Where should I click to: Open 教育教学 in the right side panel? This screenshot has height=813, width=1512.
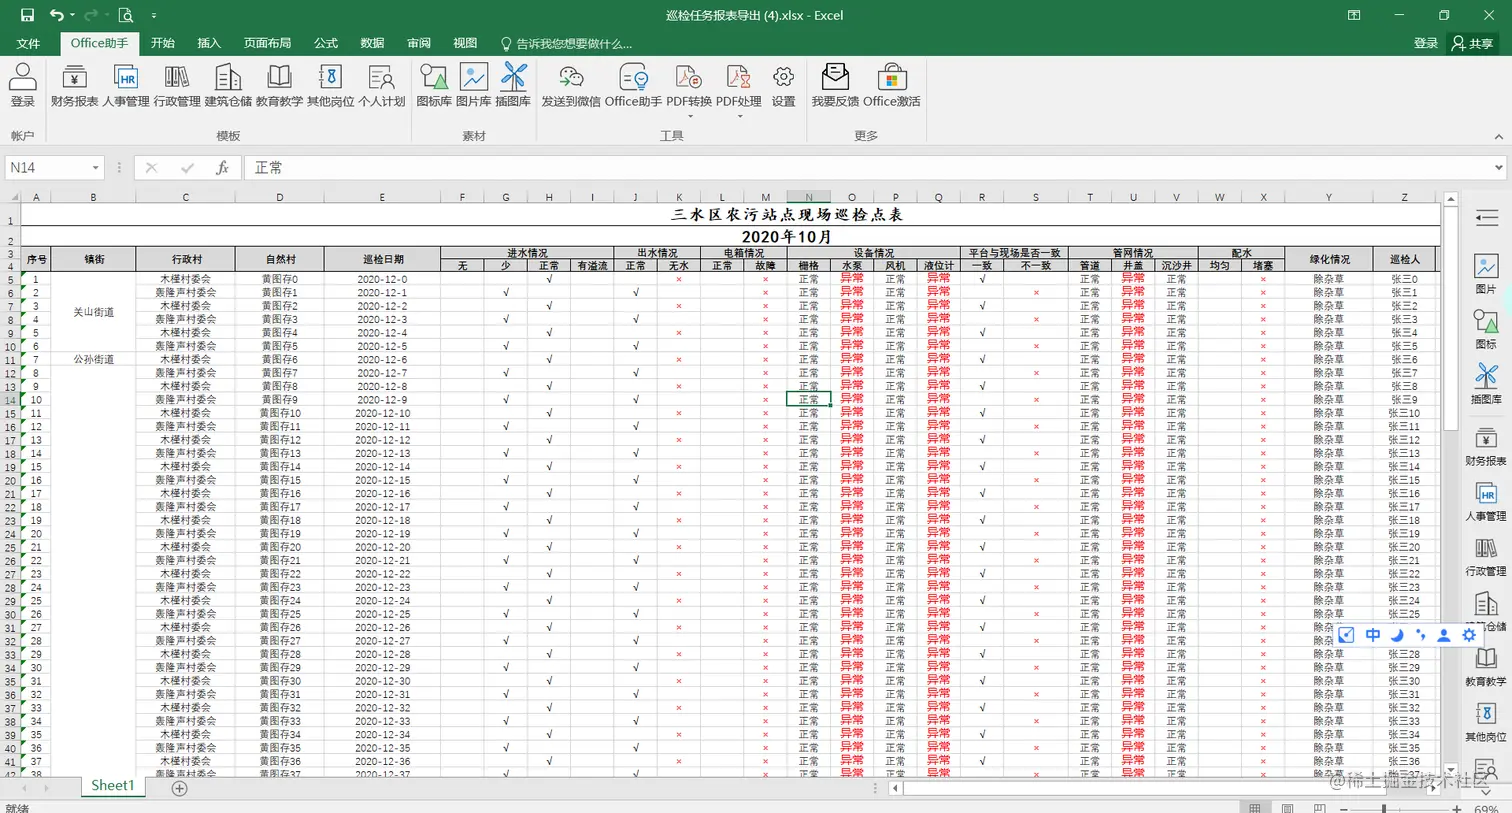pos(1486,666)
